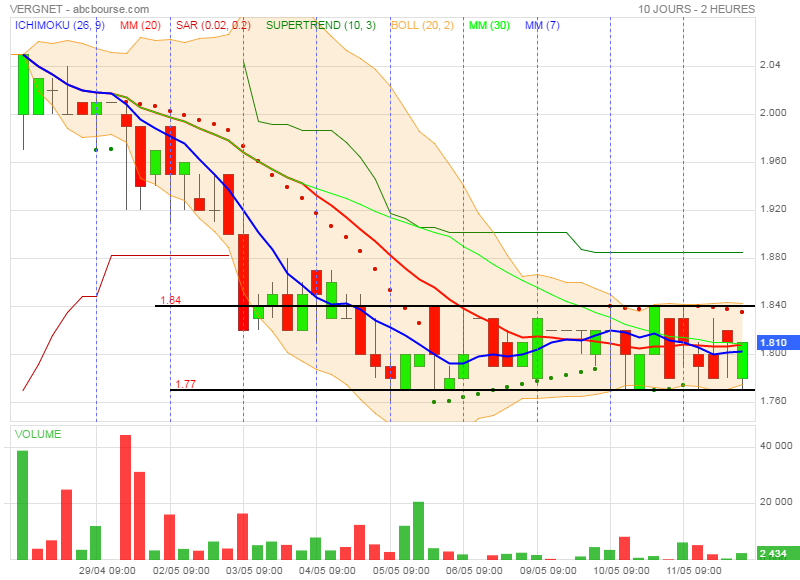This screenshot has width=800, height=580.
Task: Click the 1.77 support level label
Action: point(186,384)
